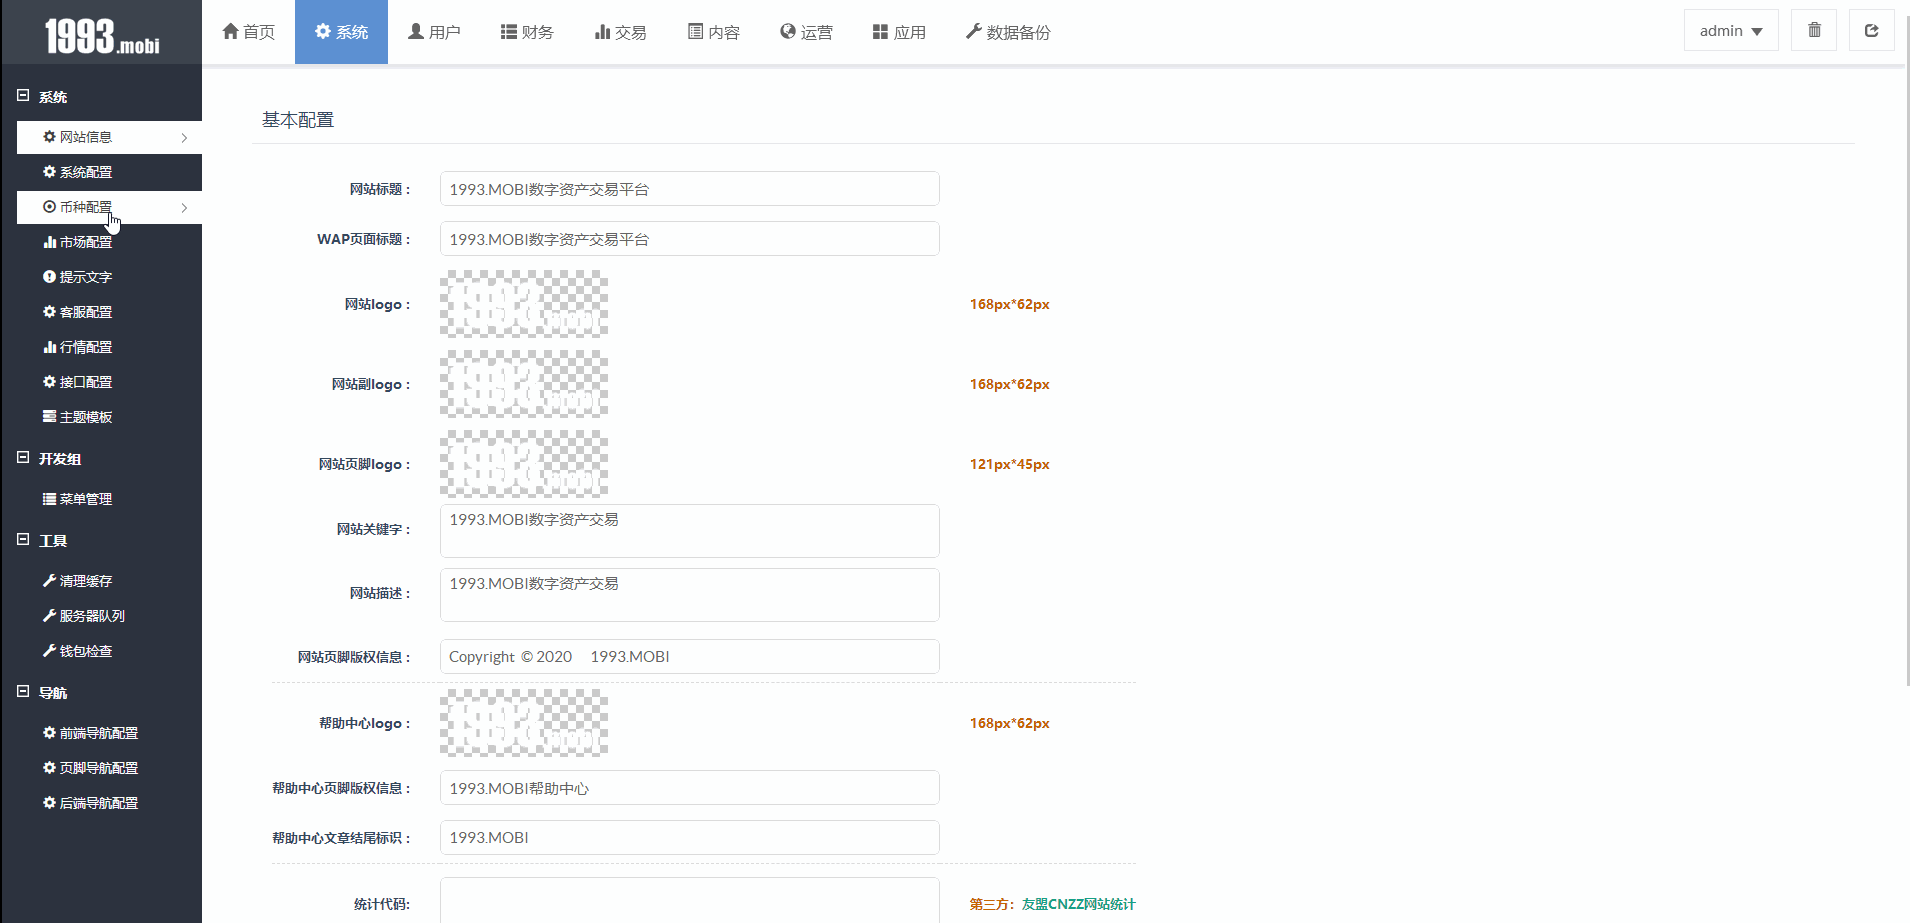Collapse the 导航 sidebar section
This screenshot has height=923, width=1910.
pyautogui.click(x=23, y=692)
